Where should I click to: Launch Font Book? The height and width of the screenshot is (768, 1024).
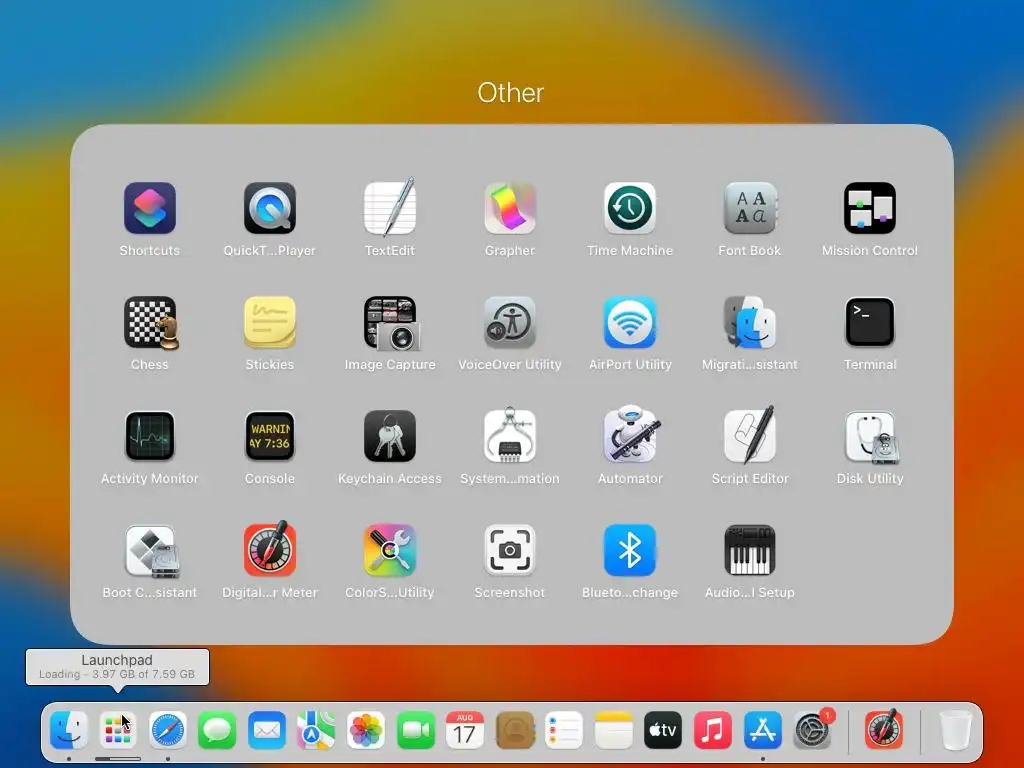tap(750, 208)
